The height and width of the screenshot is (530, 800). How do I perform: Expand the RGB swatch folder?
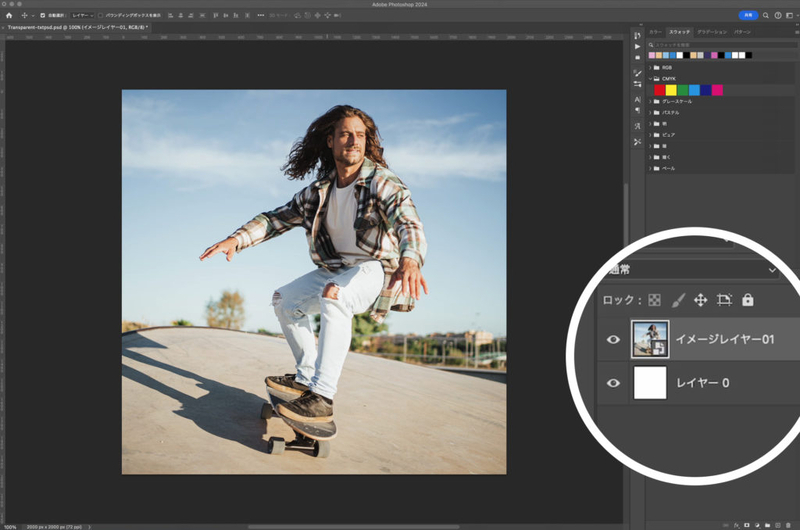(x=651, y=67)
